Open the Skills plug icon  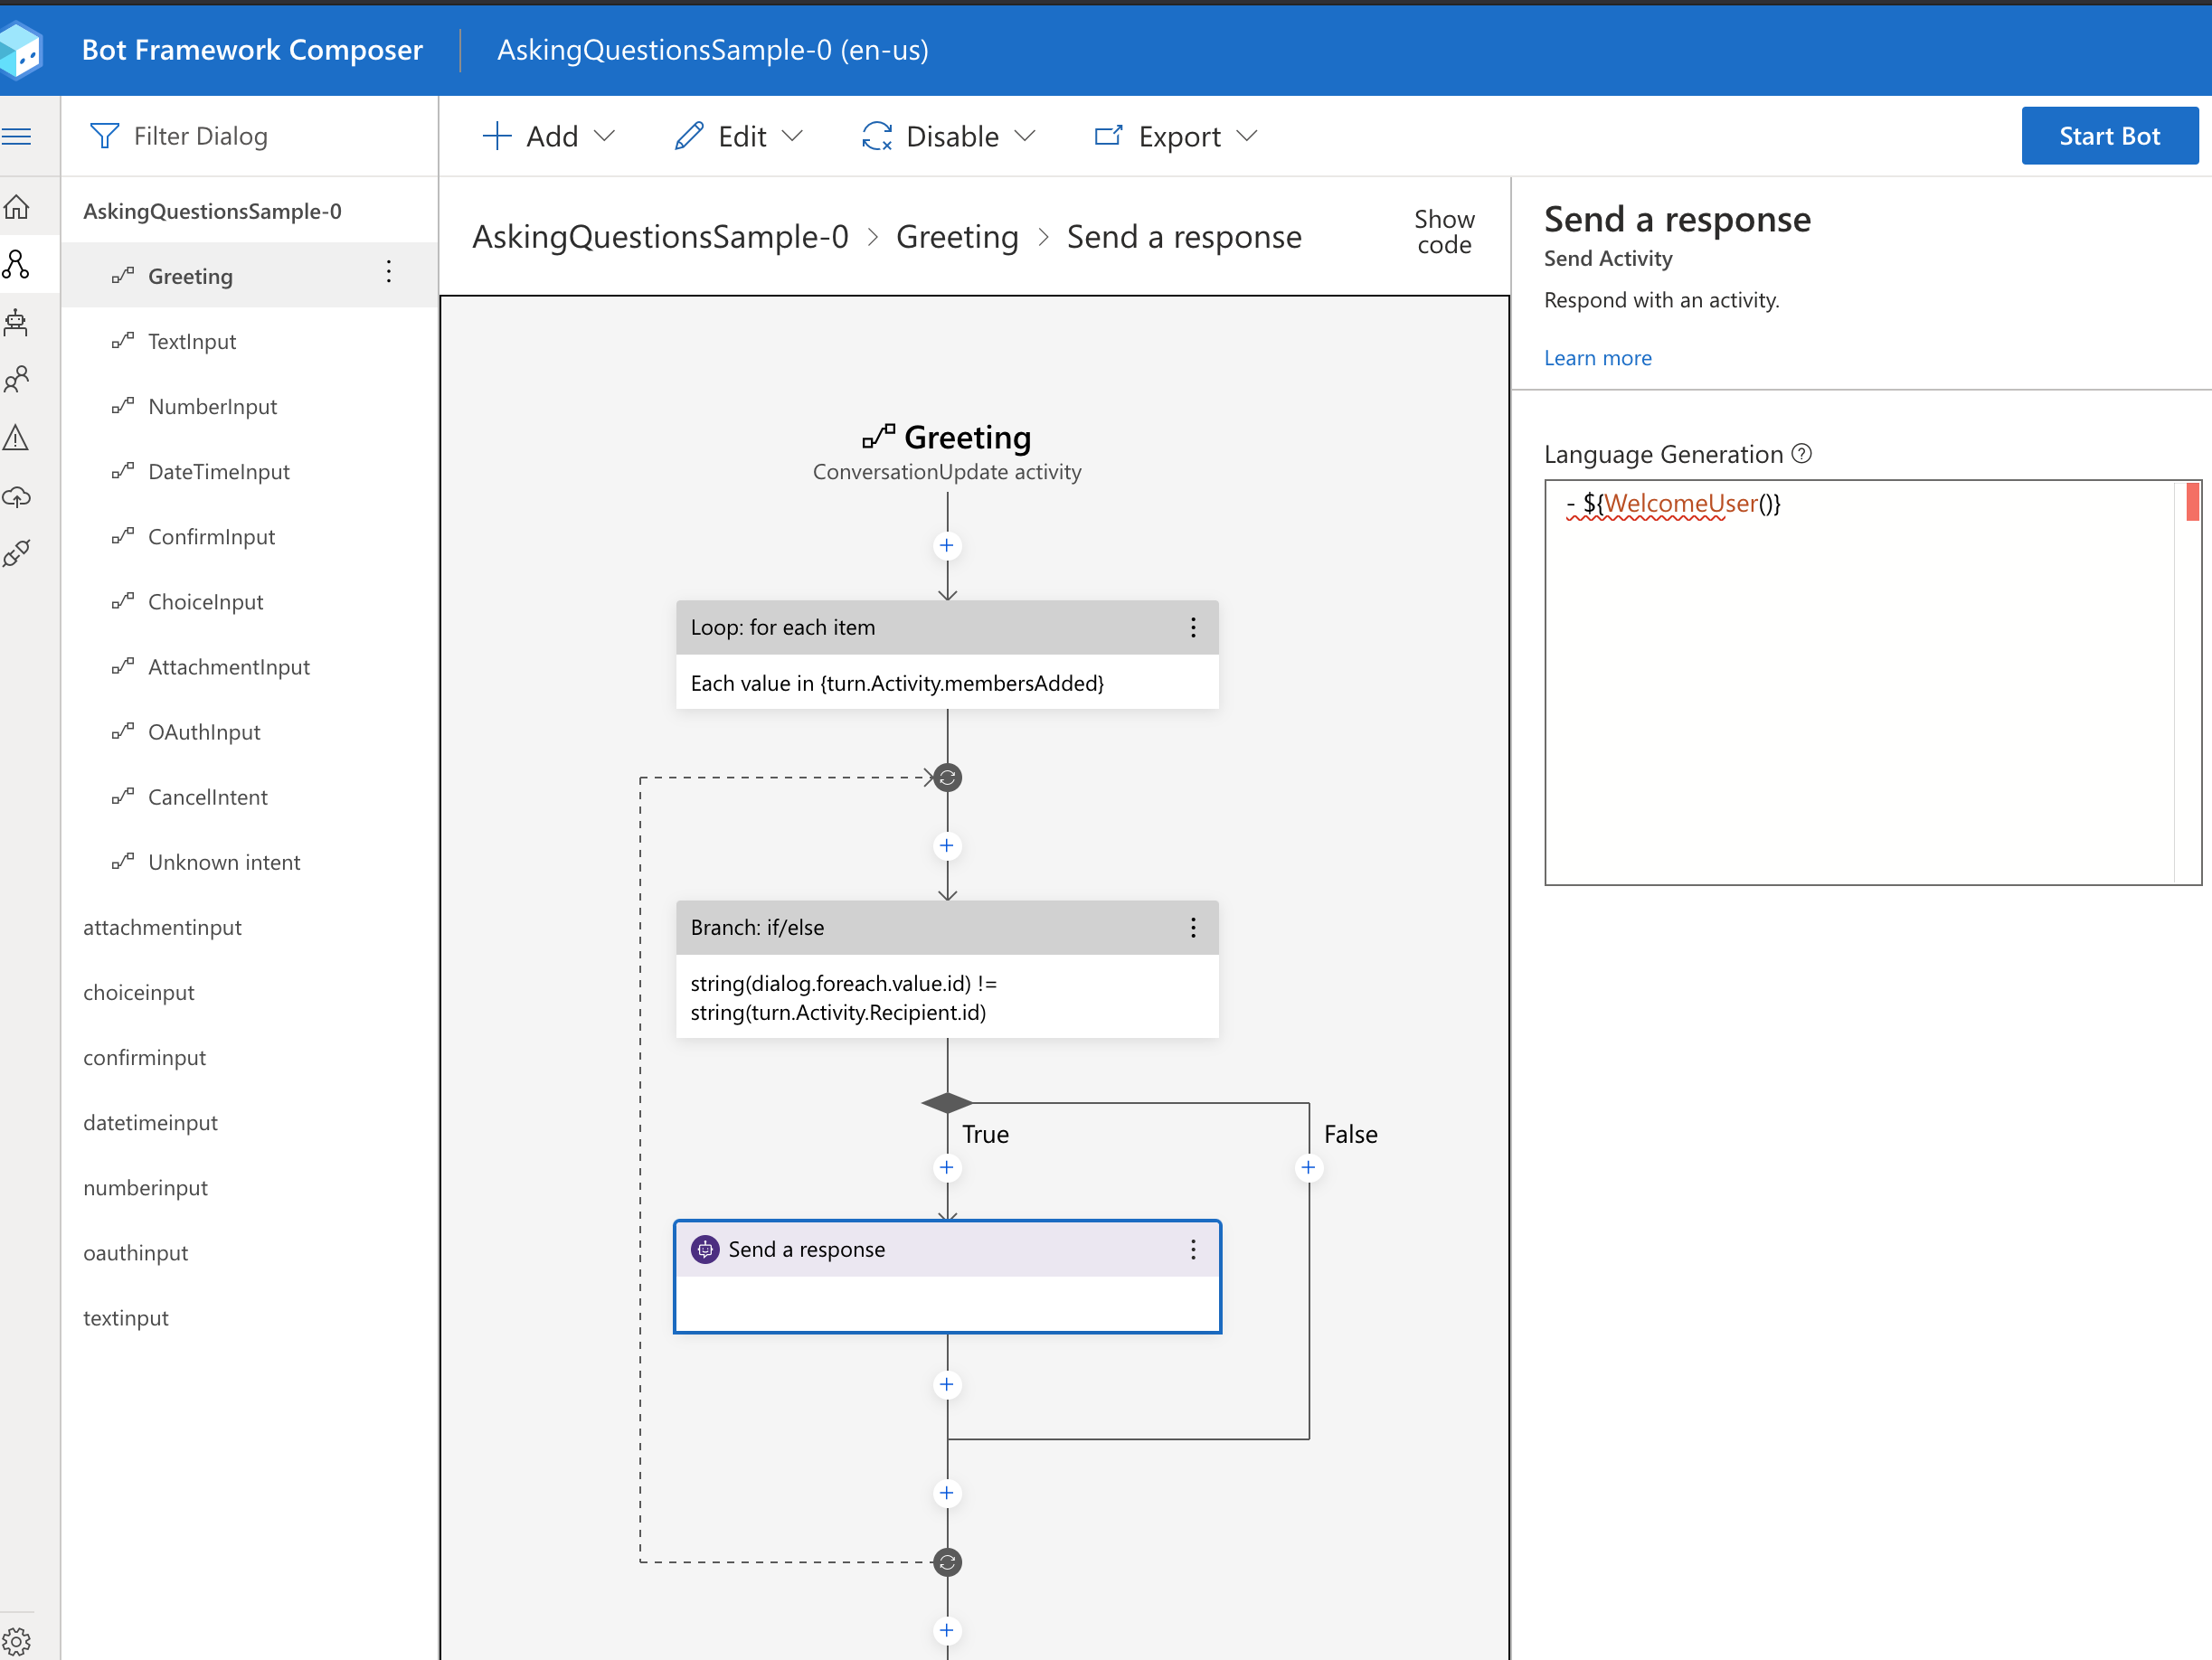17,553
